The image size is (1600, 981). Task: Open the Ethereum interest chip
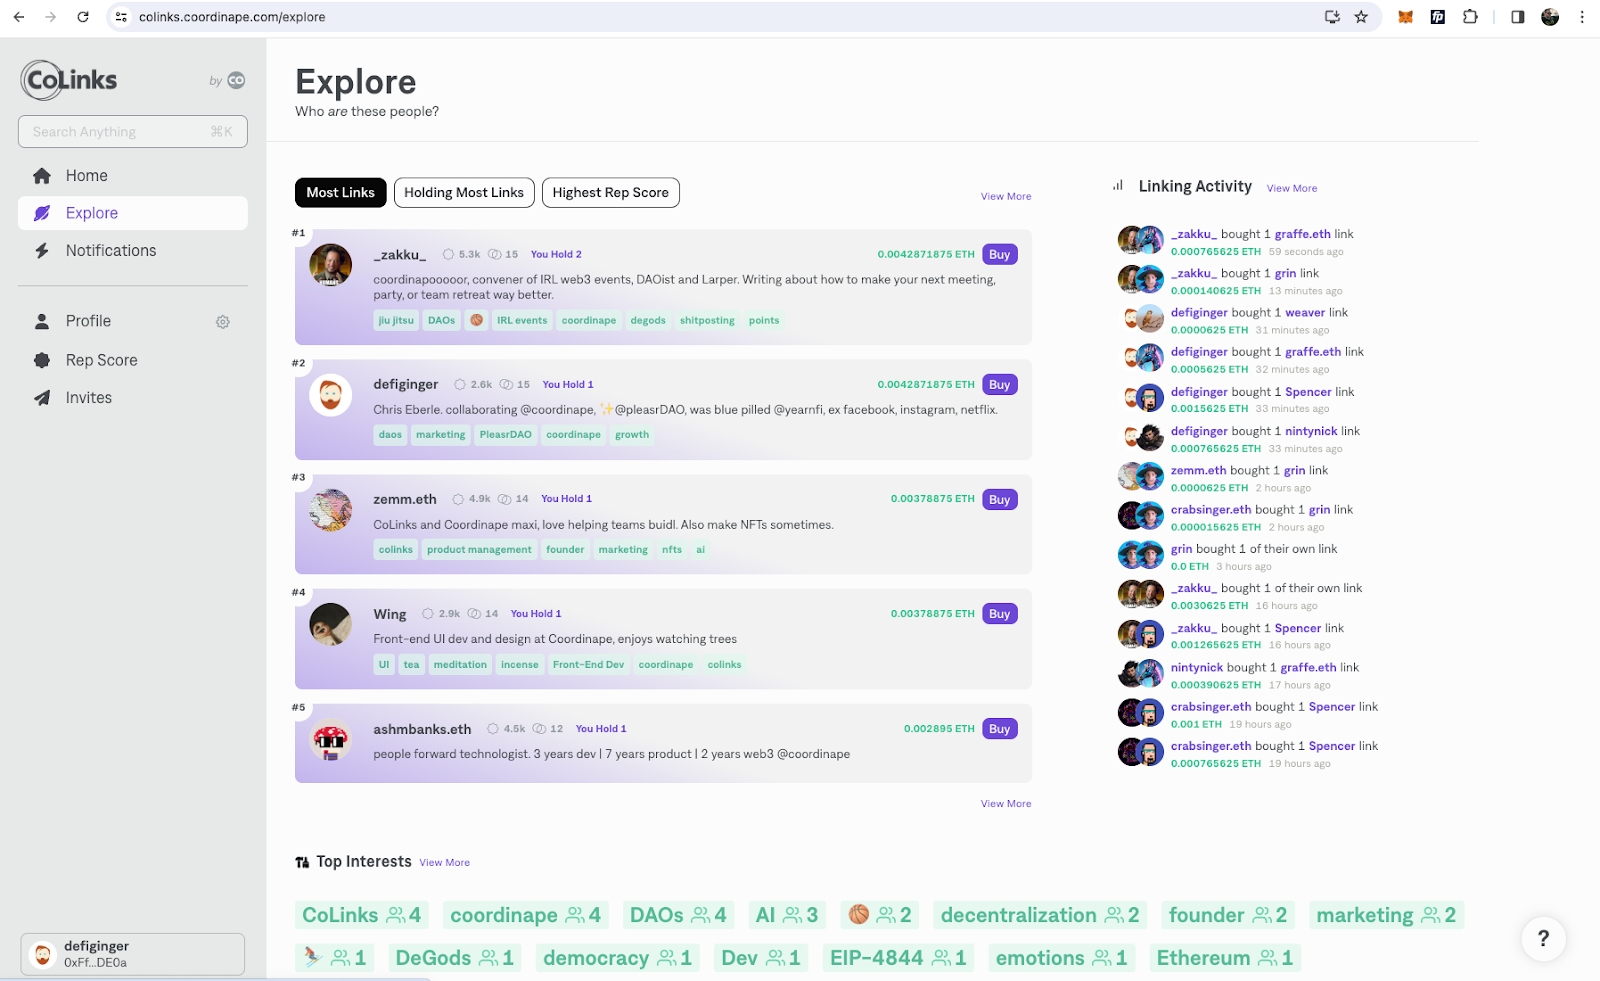[1225, 958]
